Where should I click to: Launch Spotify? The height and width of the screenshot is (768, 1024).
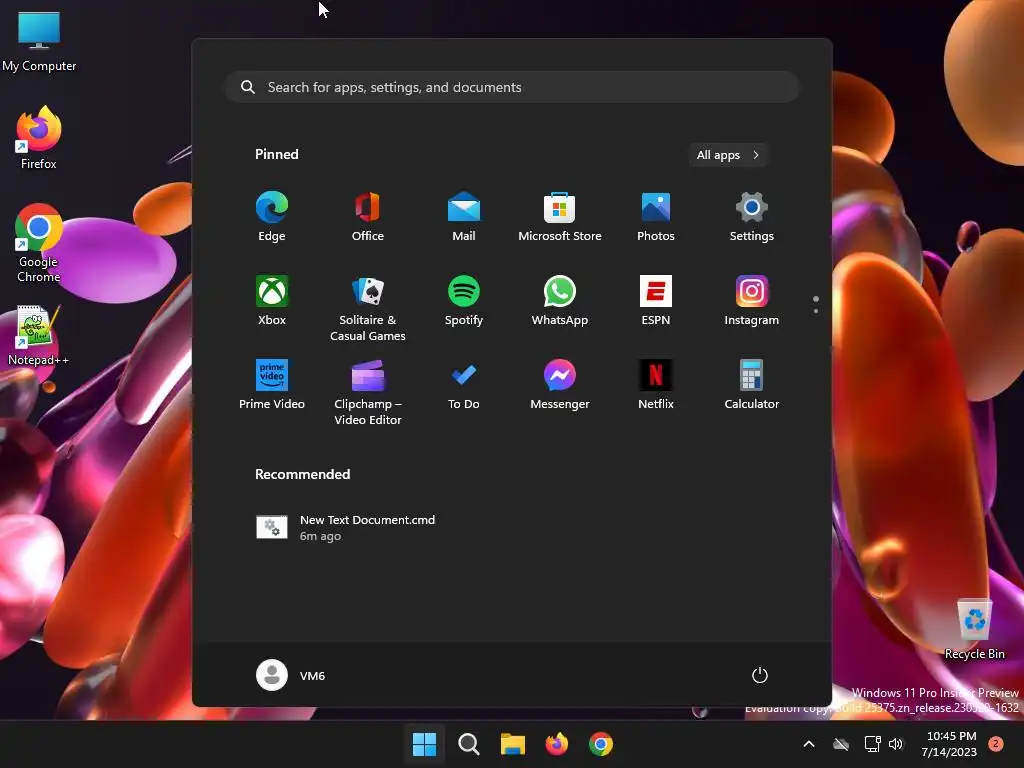click(464, 300)
